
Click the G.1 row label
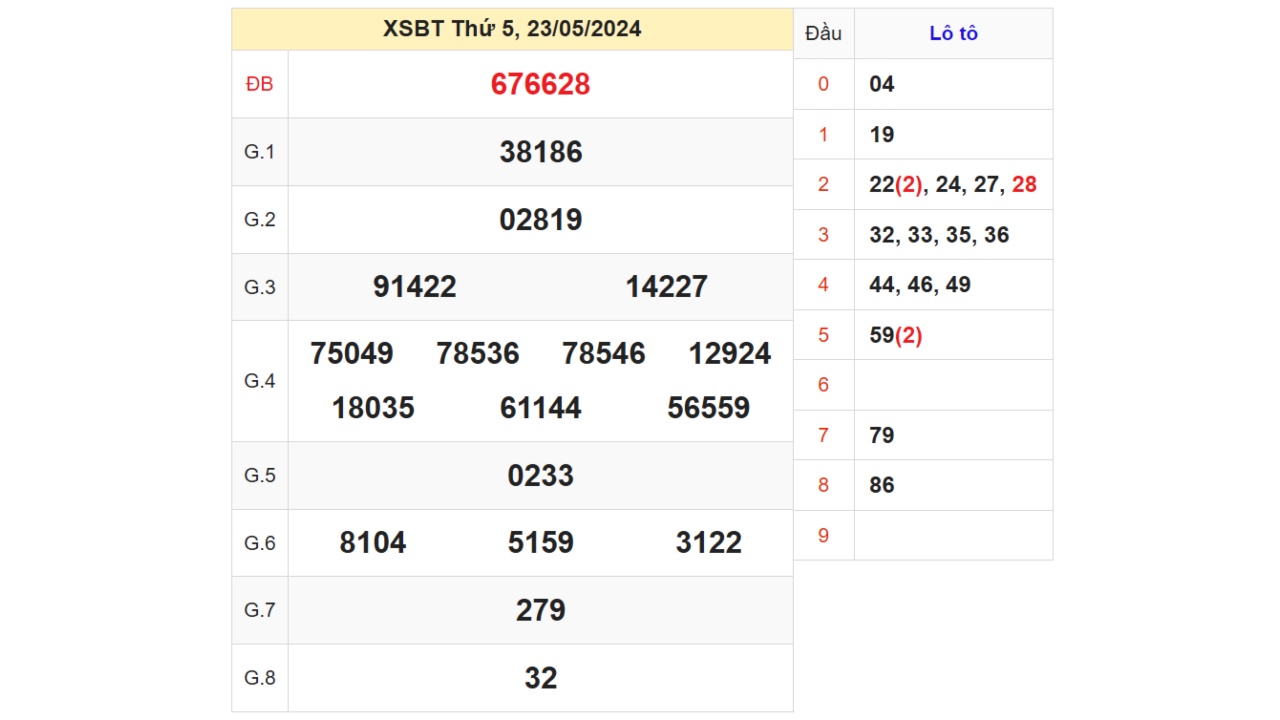[259, 152]
